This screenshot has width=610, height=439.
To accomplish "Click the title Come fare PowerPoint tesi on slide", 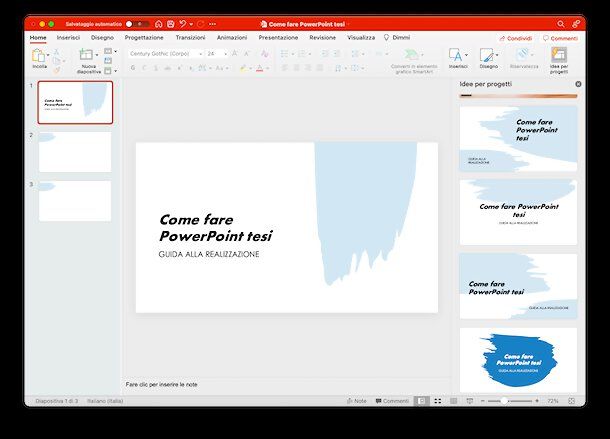I will 216,228.
